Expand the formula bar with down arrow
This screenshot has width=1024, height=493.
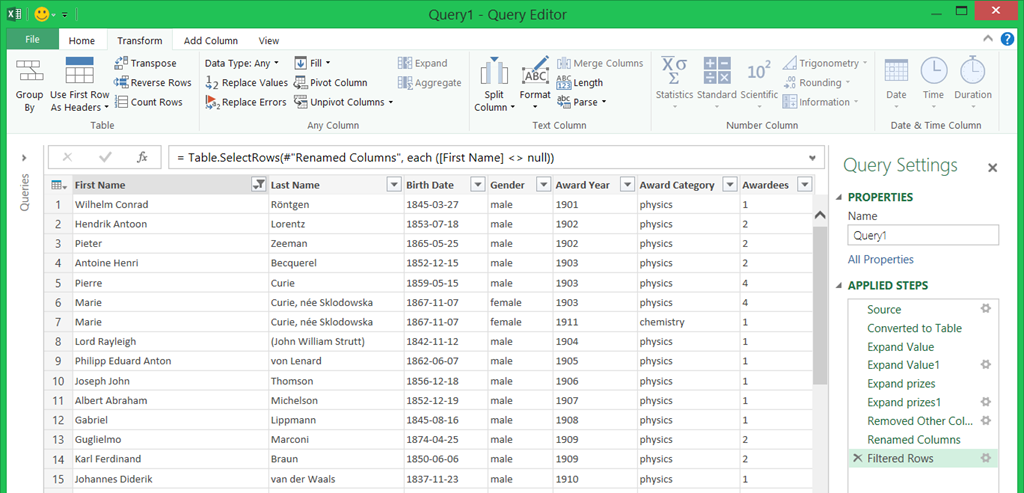point(812,158)
